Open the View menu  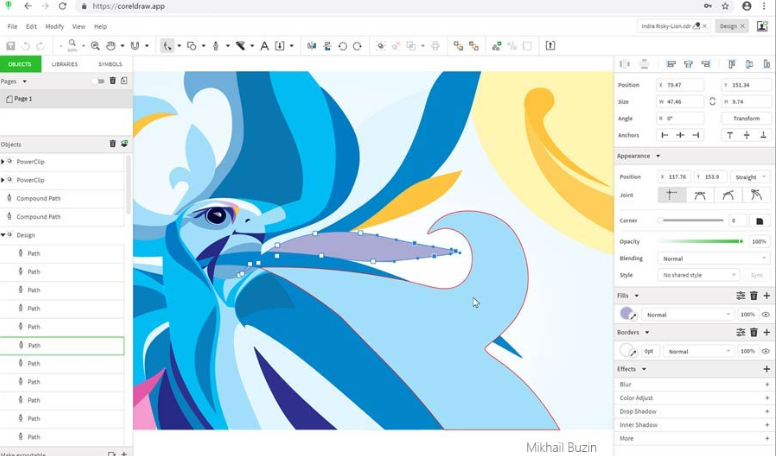click(79, 26)
